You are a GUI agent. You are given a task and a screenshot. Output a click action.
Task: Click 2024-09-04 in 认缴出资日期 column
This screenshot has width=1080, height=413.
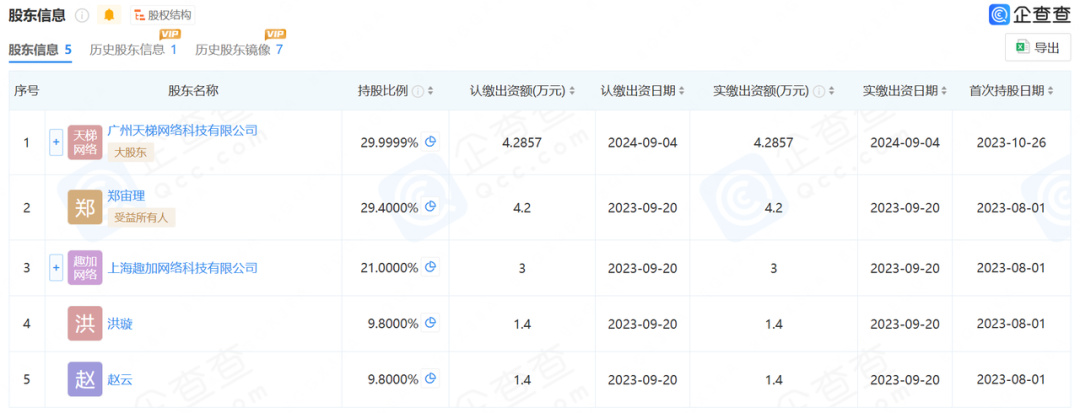tap(643, 143)
